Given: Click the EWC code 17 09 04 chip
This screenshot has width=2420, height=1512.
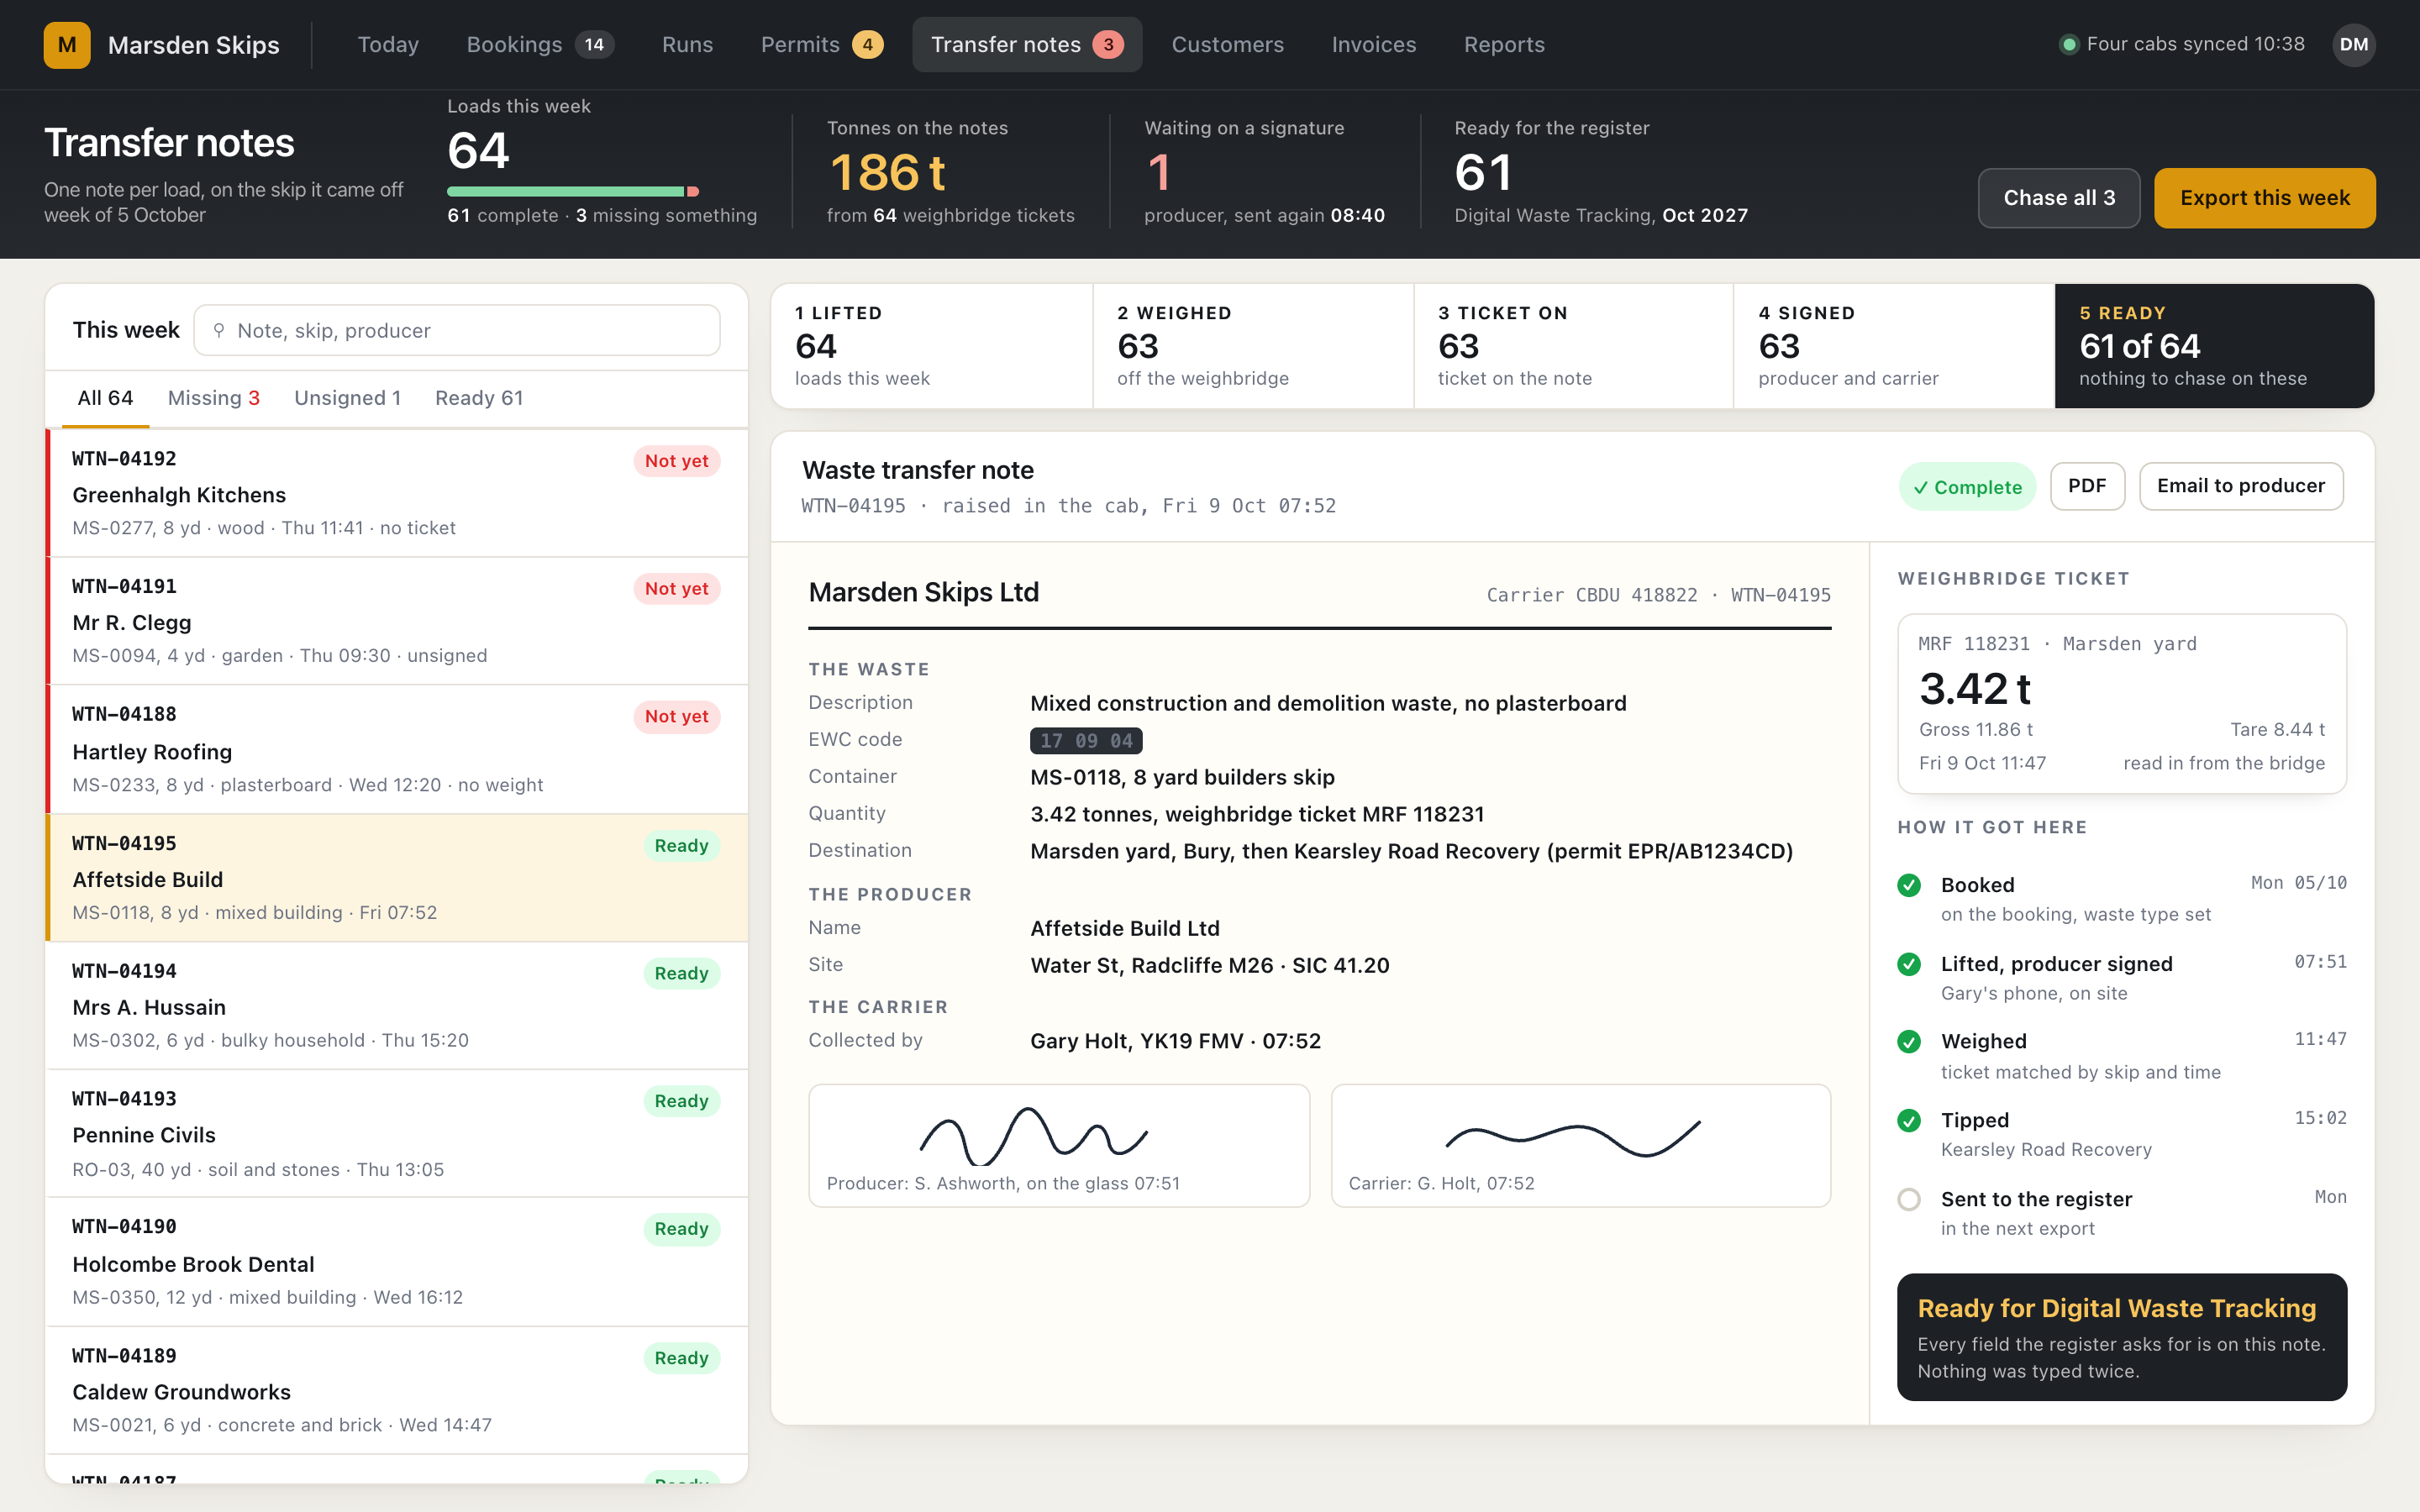Looking at the screenshot, I should click(1086, 741).
